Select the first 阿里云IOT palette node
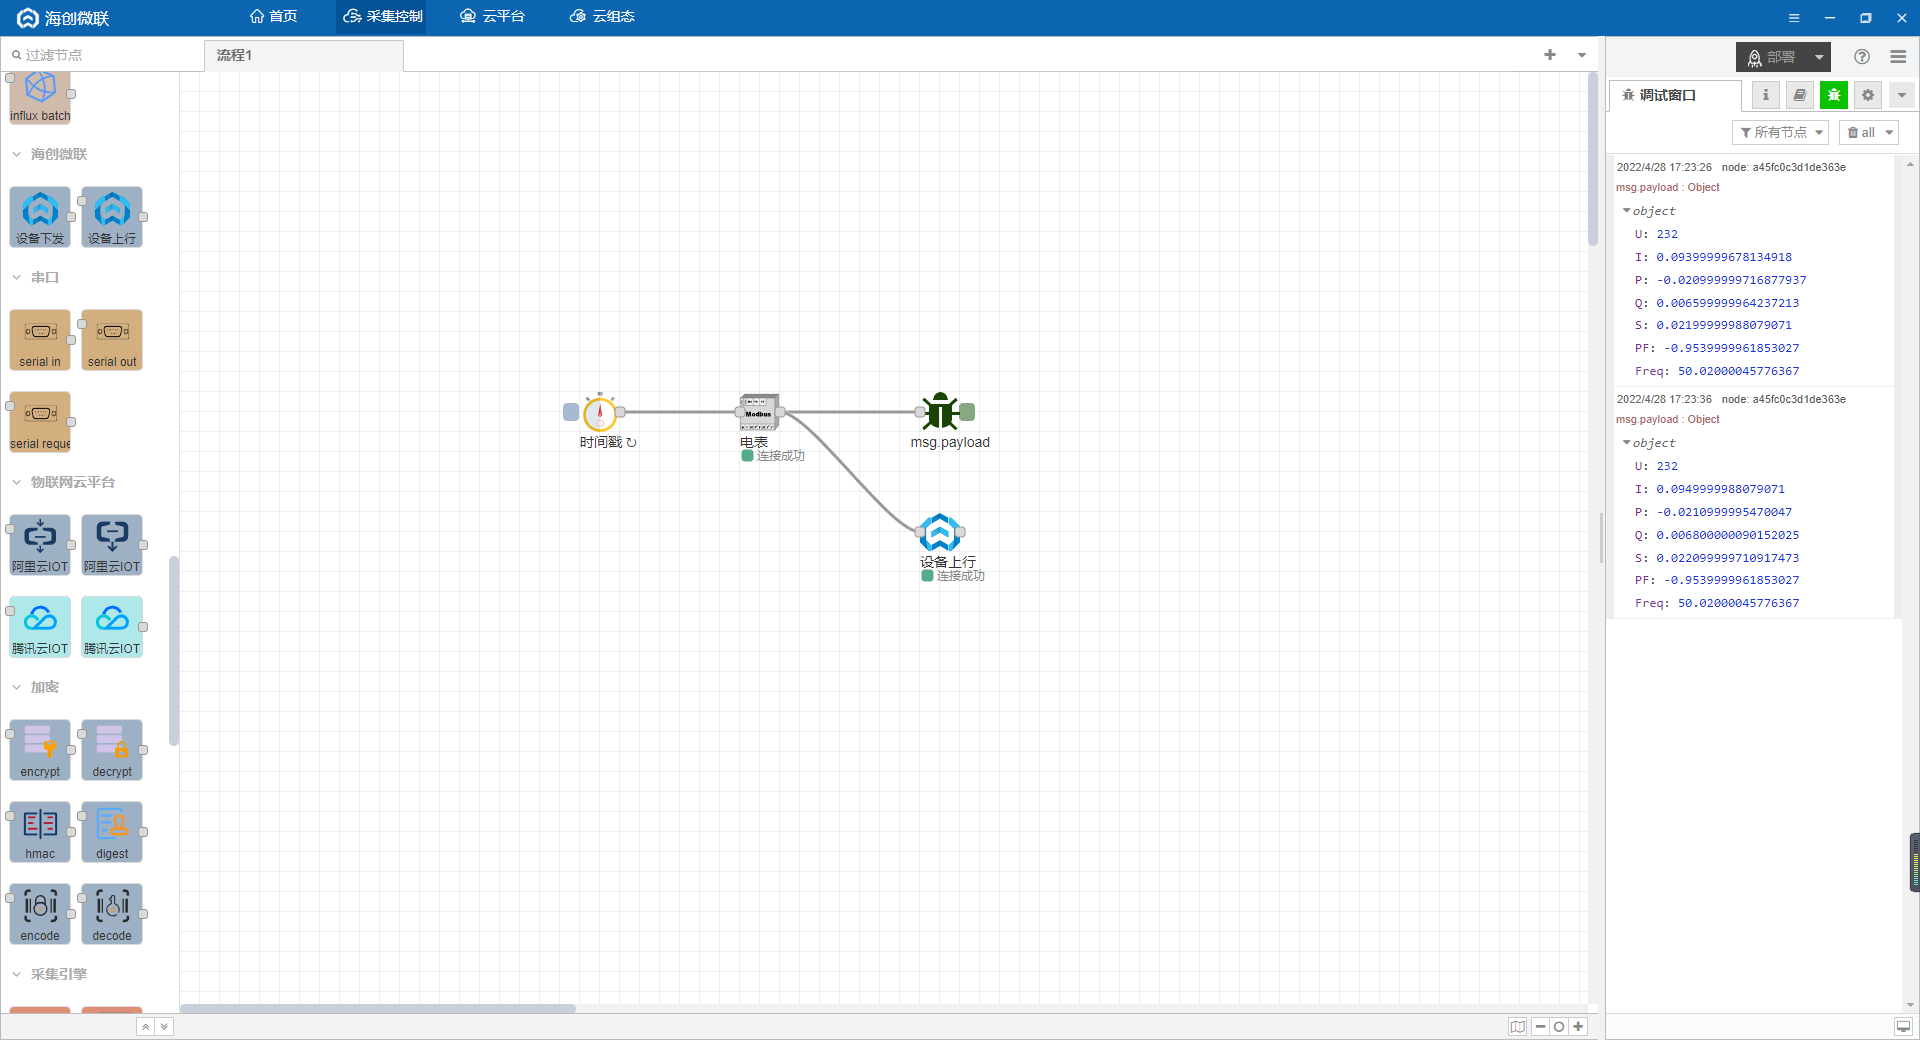 click(40, 545)
